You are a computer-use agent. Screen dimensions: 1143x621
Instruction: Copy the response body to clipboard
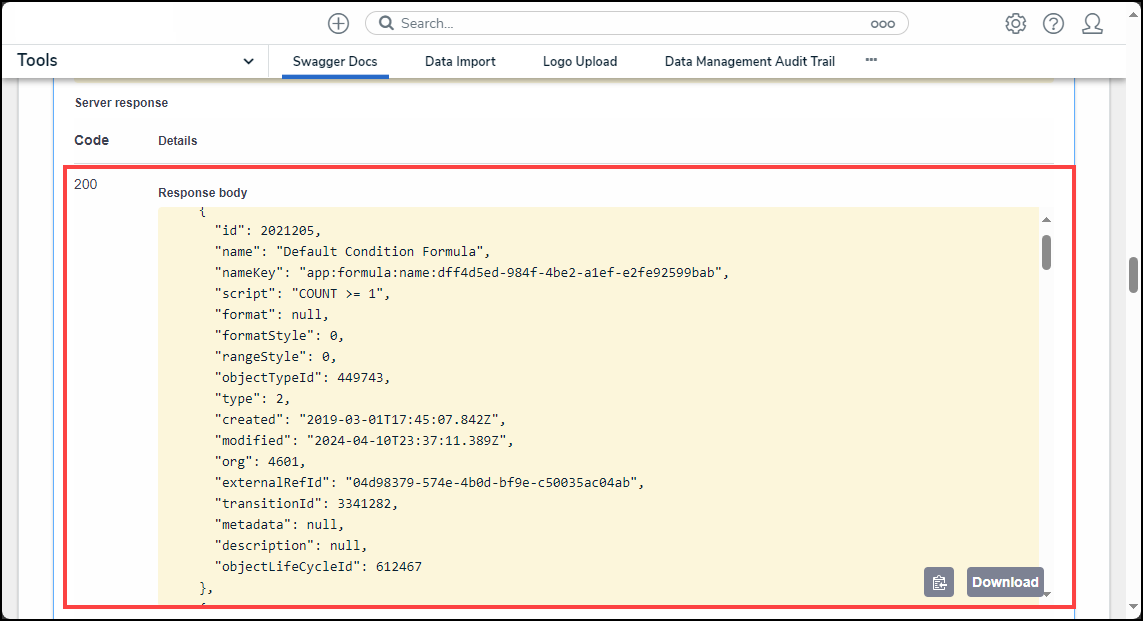point(939,582)
